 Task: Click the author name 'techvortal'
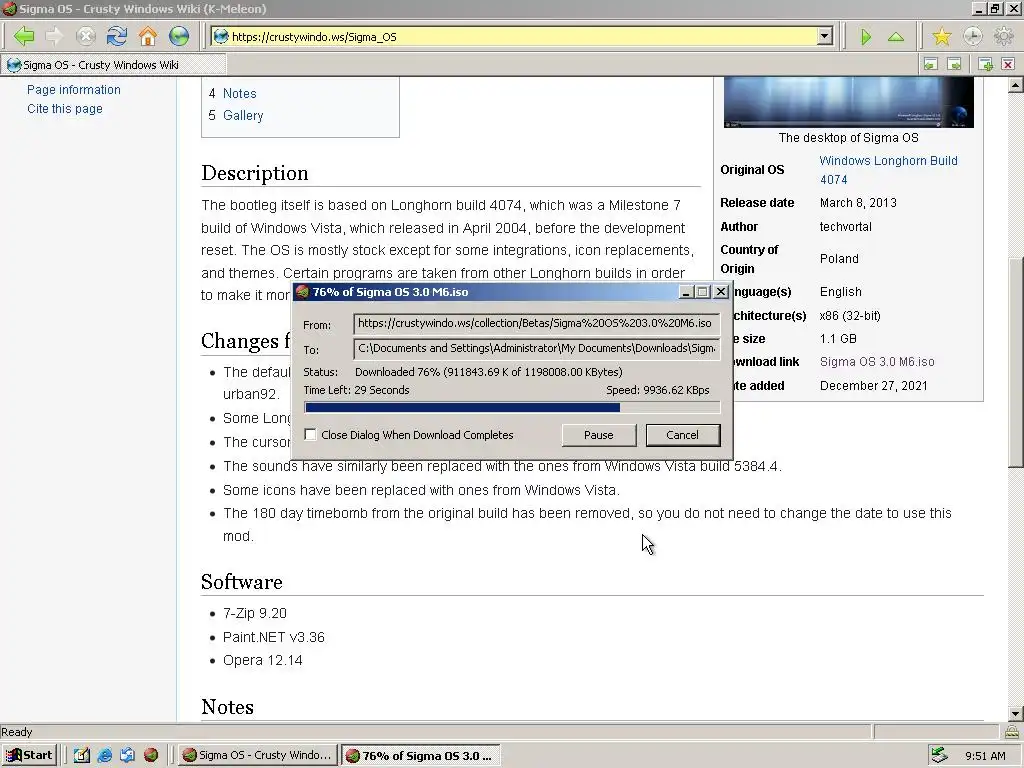tap(846, 227)
